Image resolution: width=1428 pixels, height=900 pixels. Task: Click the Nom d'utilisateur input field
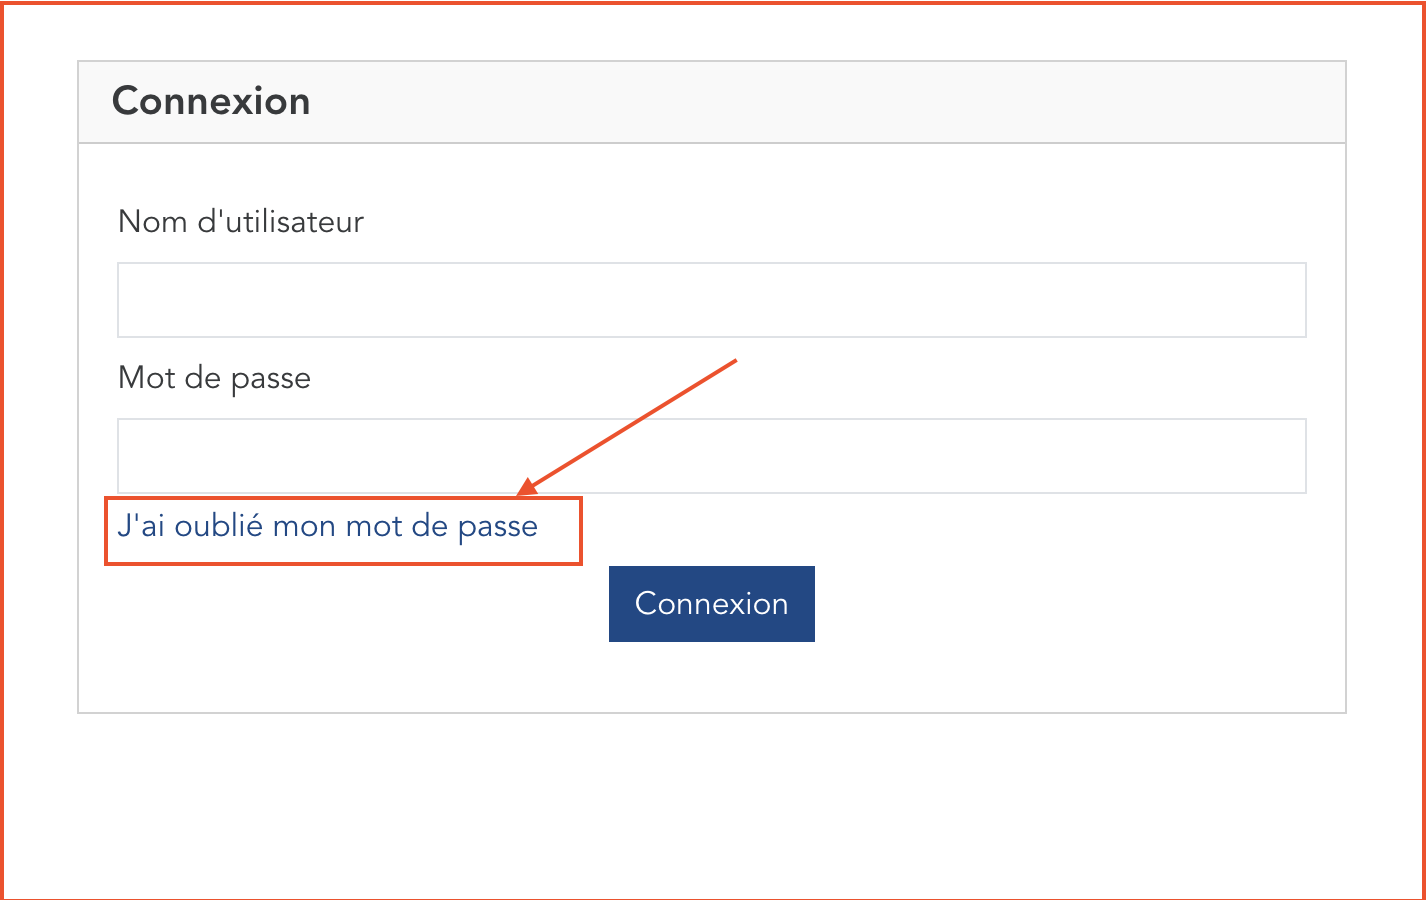711,300
